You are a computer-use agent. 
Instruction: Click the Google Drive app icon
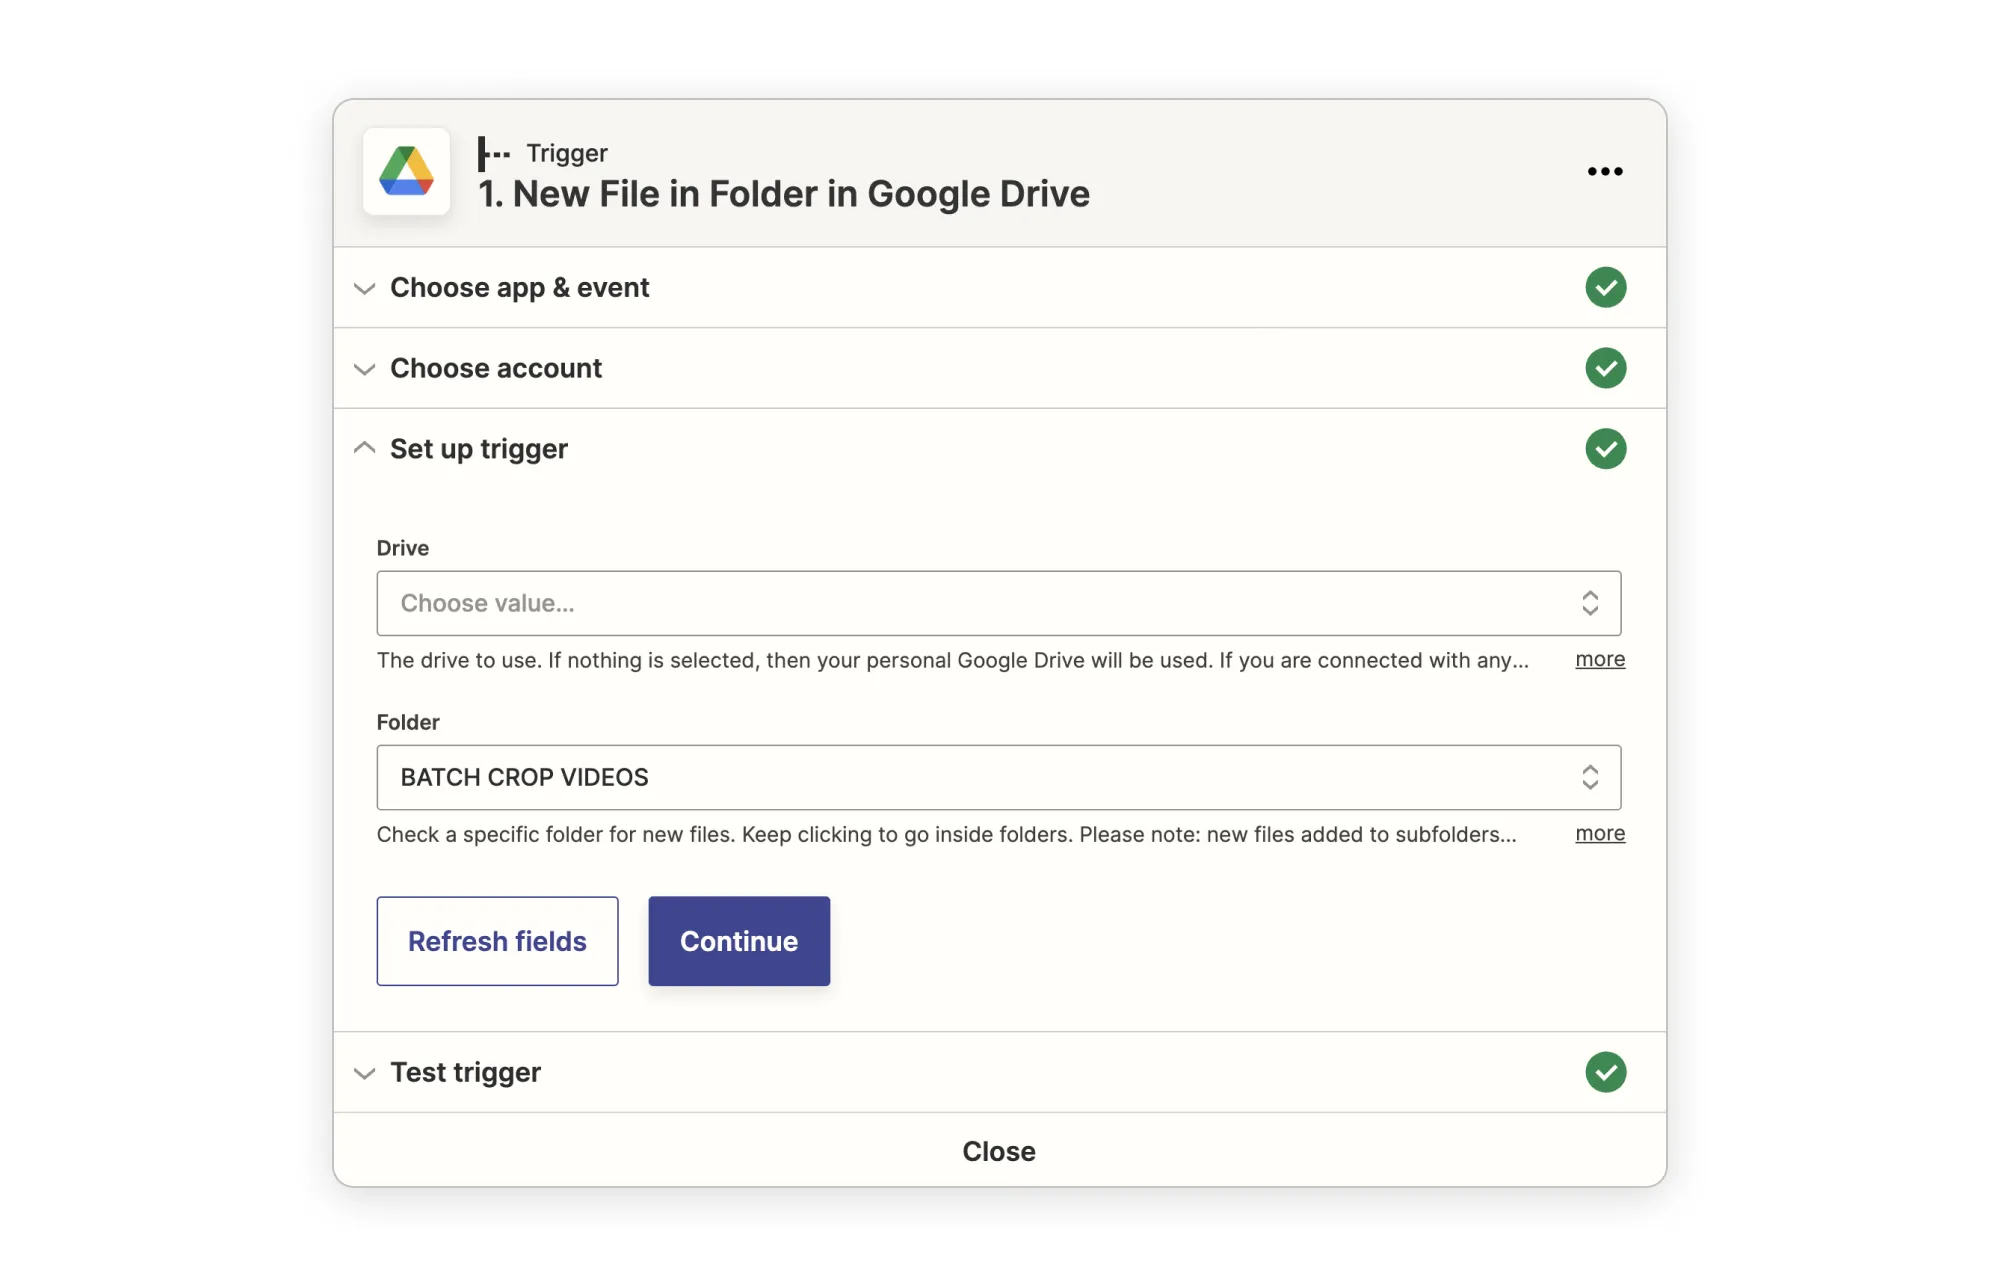[406, 171]
